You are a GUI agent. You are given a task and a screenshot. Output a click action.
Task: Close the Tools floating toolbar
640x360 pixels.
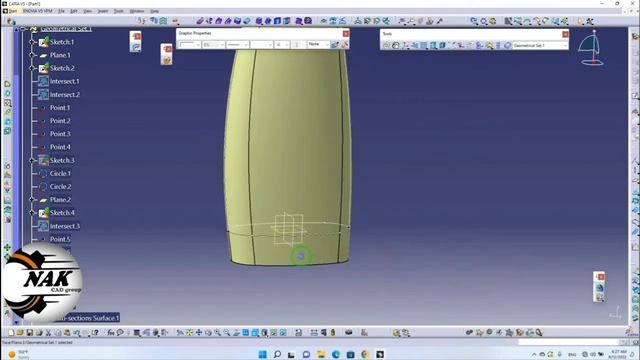coord(565,34)
